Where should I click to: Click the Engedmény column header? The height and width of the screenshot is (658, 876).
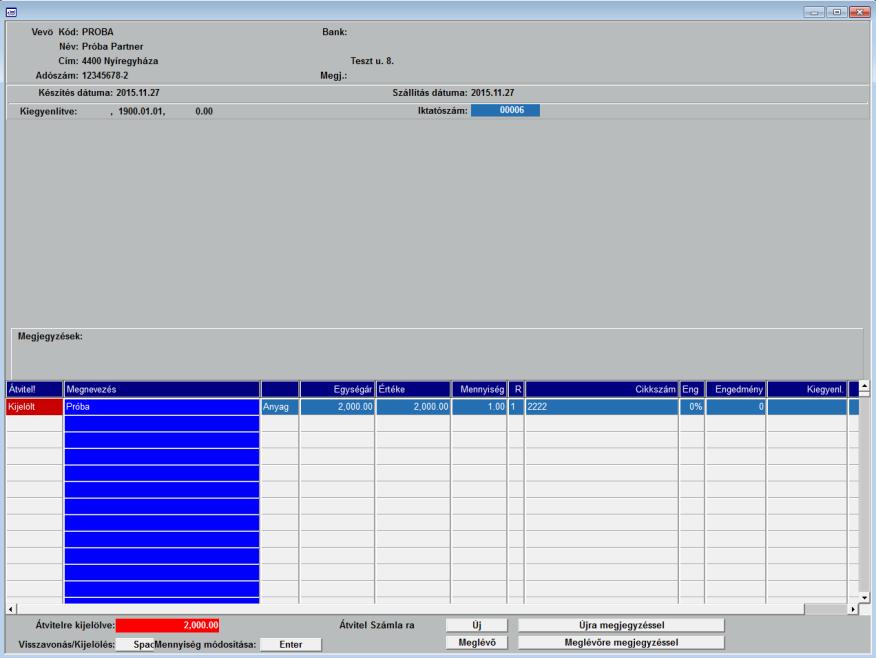[736, 389]
